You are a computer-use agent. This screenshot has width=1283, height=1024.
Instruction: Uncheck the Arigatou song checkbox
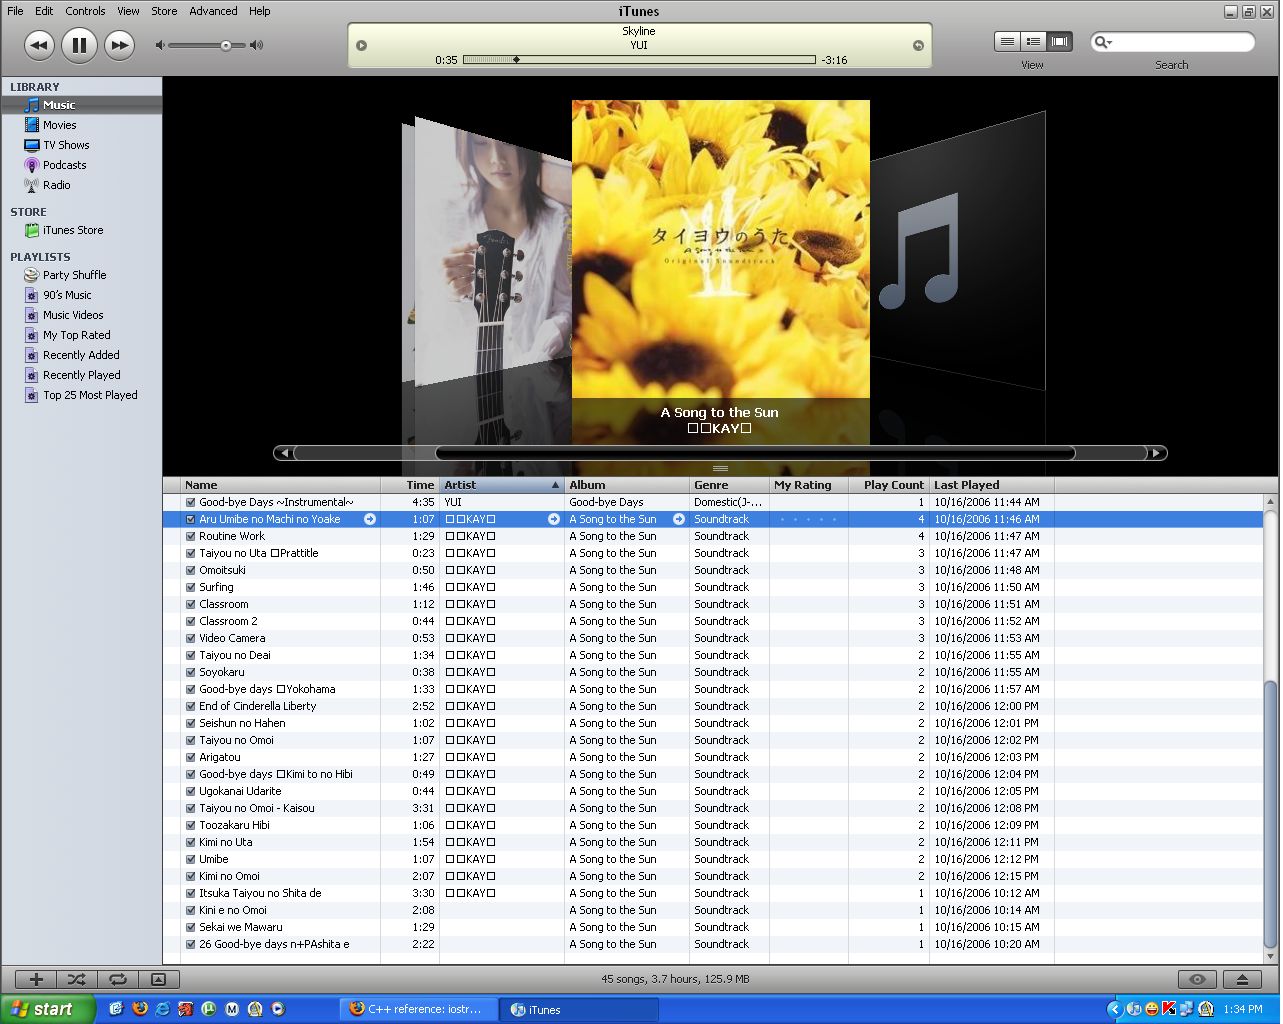(x=190, y=757)
